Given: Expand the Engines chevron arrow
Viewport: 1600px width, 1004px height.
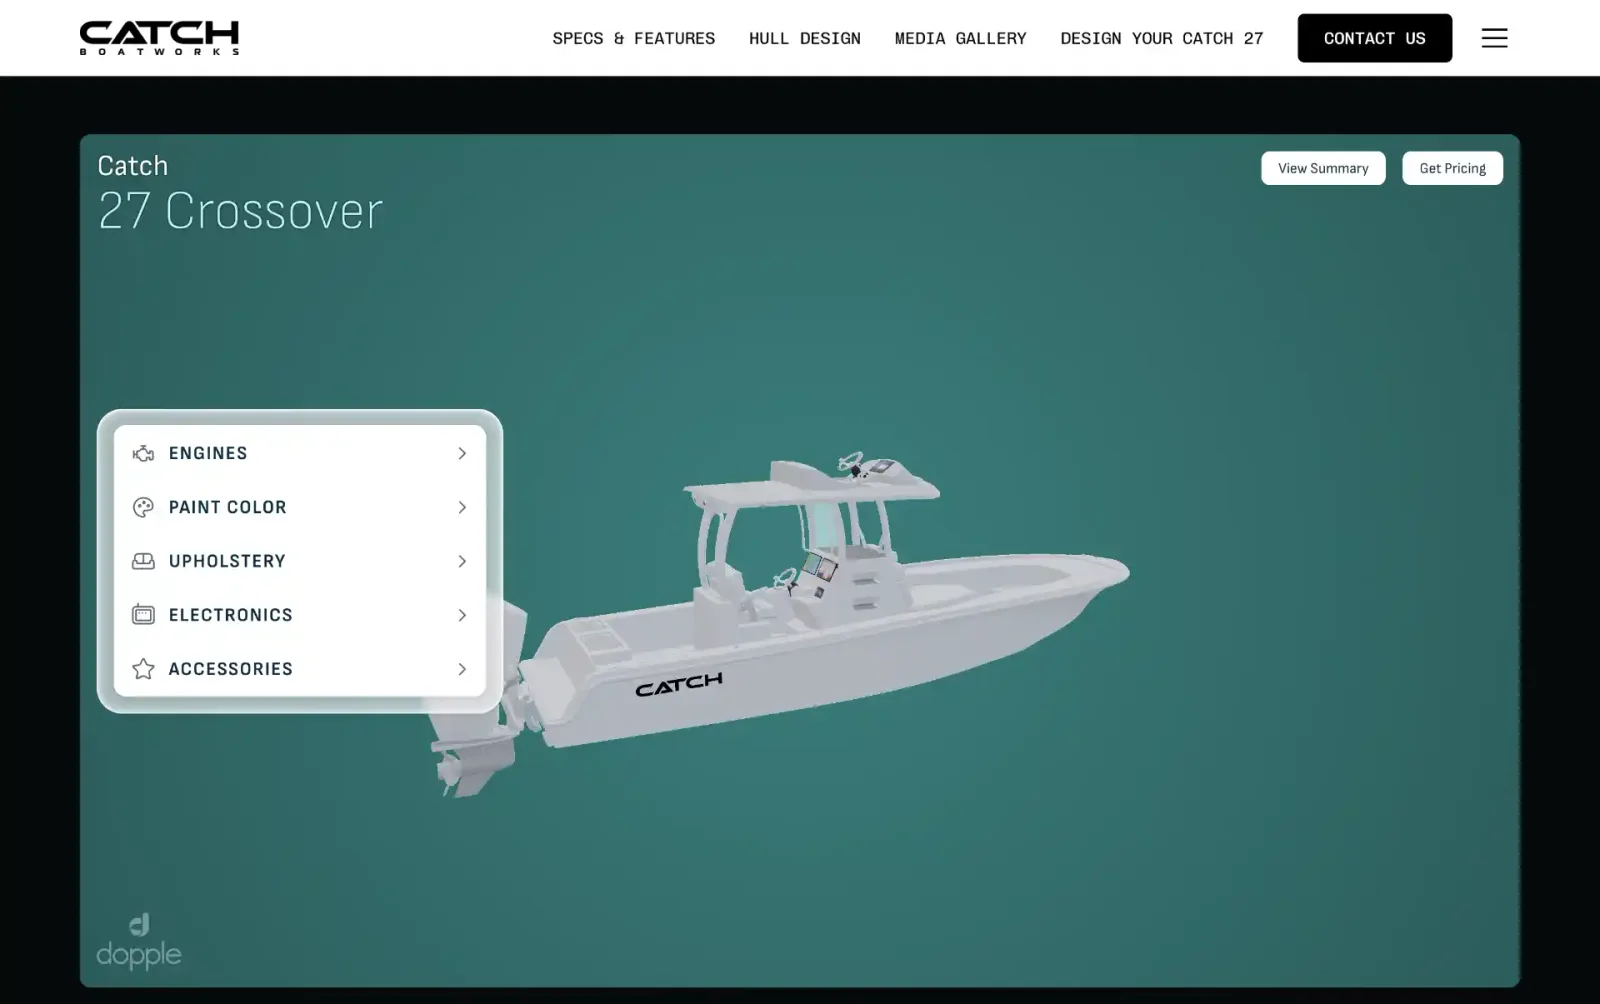Looking at the screenshot, I should pyautogui.click(x=462, y=453).
